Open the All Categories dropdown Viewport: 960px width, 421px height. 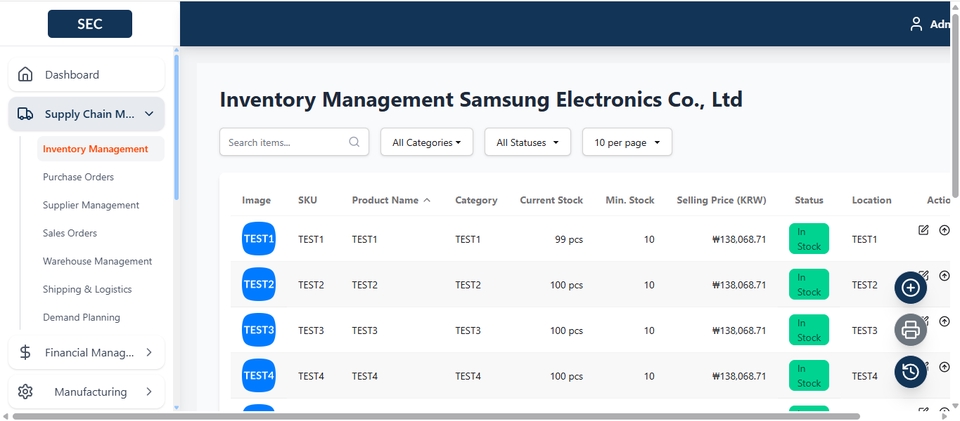[426, 142]
